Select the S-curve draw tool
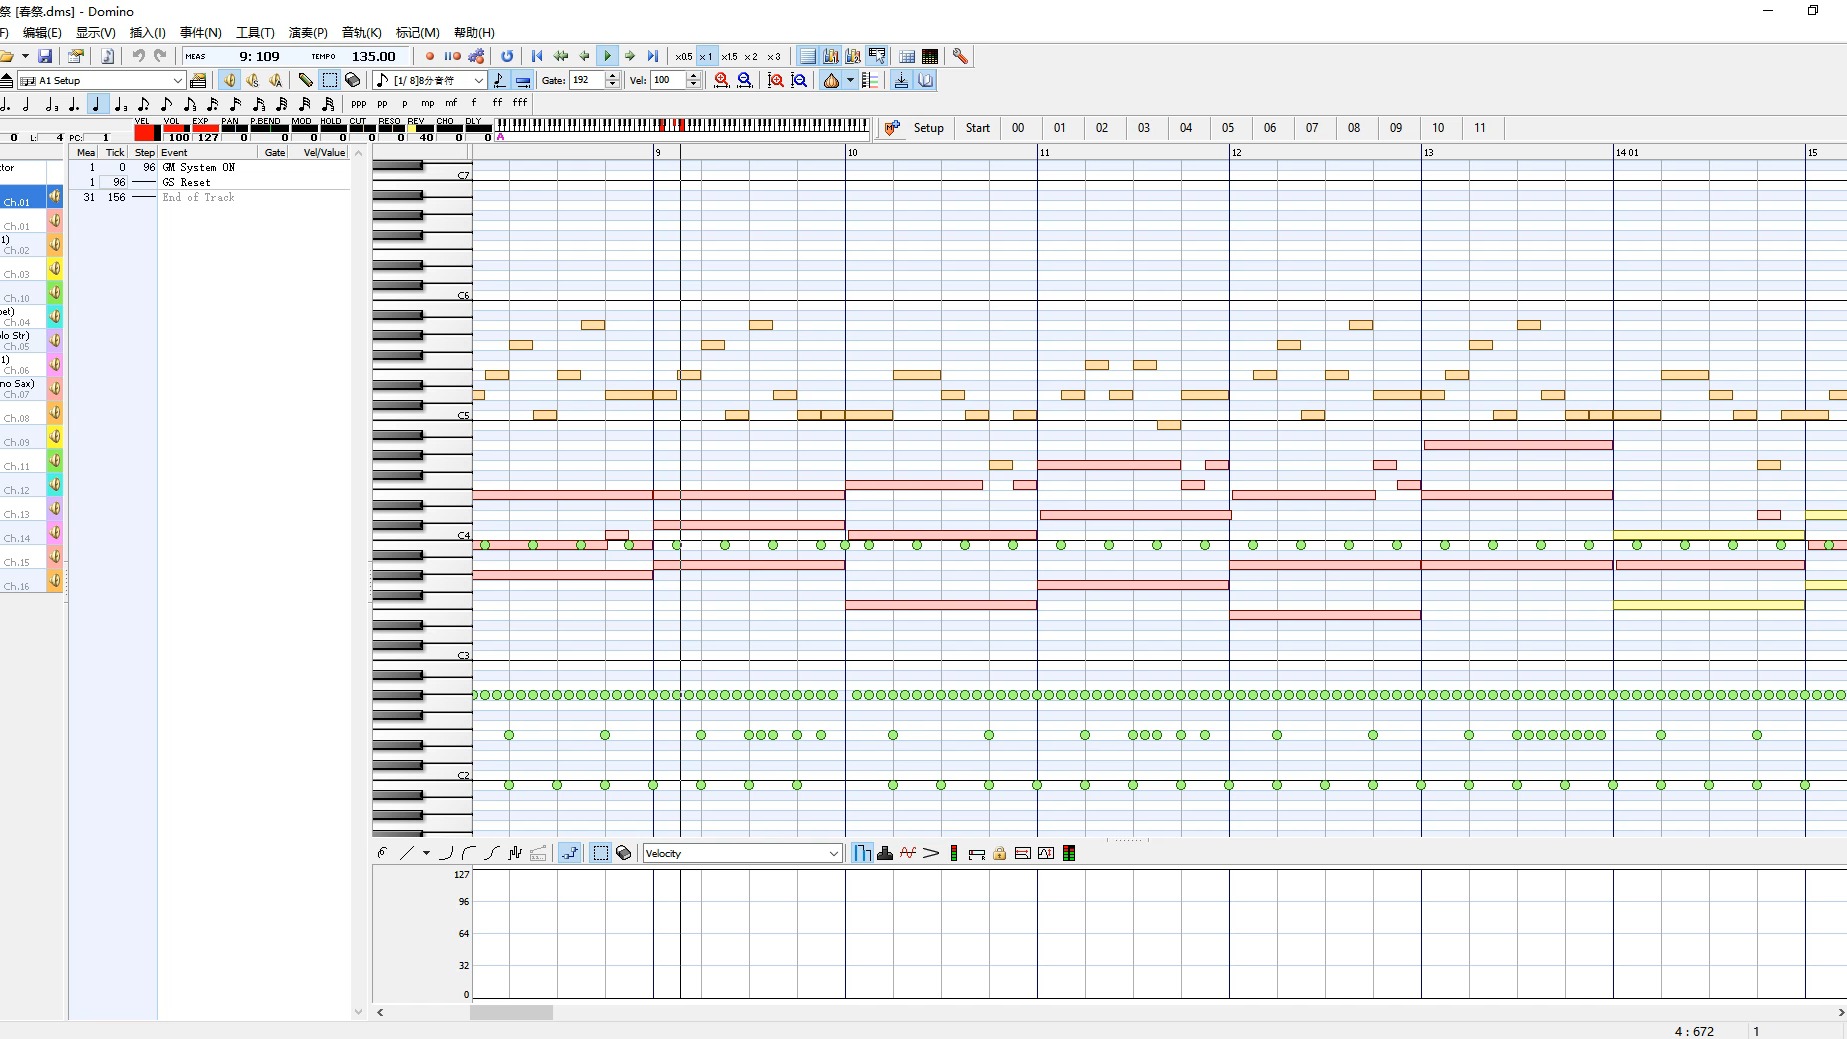This screenshot has height=1039, width=1847. pos(491,853)
